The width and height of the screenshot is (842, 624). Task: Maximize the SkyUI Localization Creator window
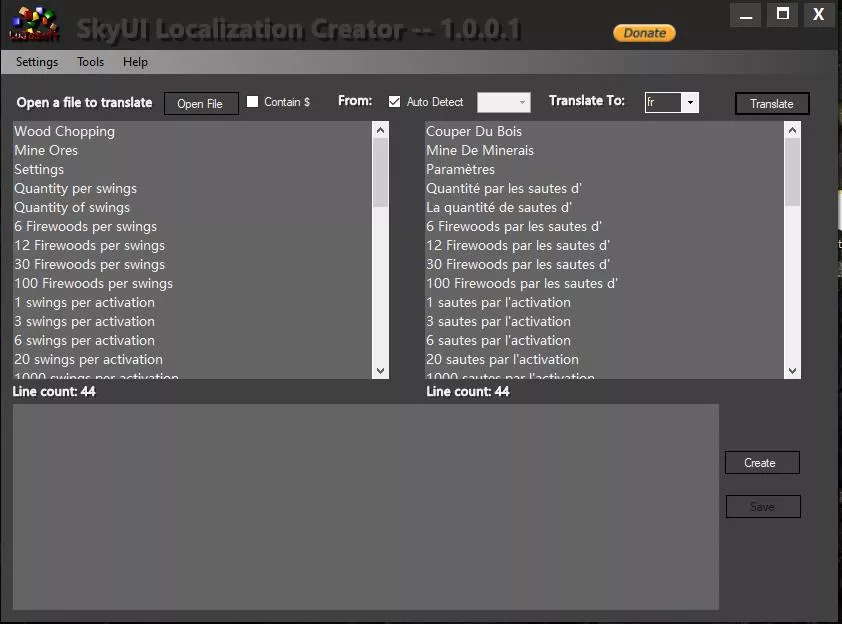(783, 15)
